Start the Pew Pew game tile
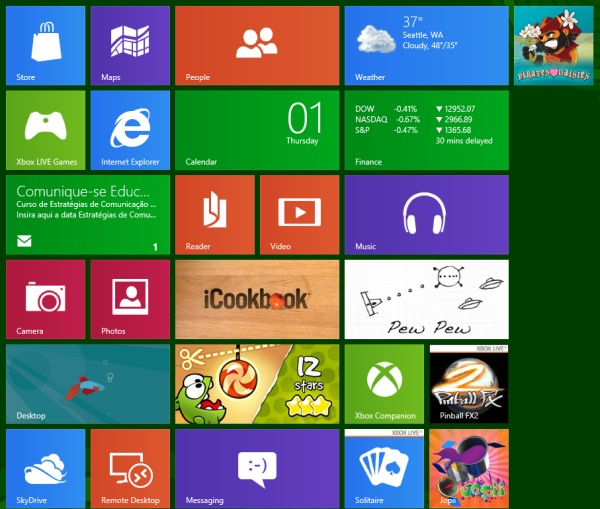600x509 pixels. [x=427, y=299]
